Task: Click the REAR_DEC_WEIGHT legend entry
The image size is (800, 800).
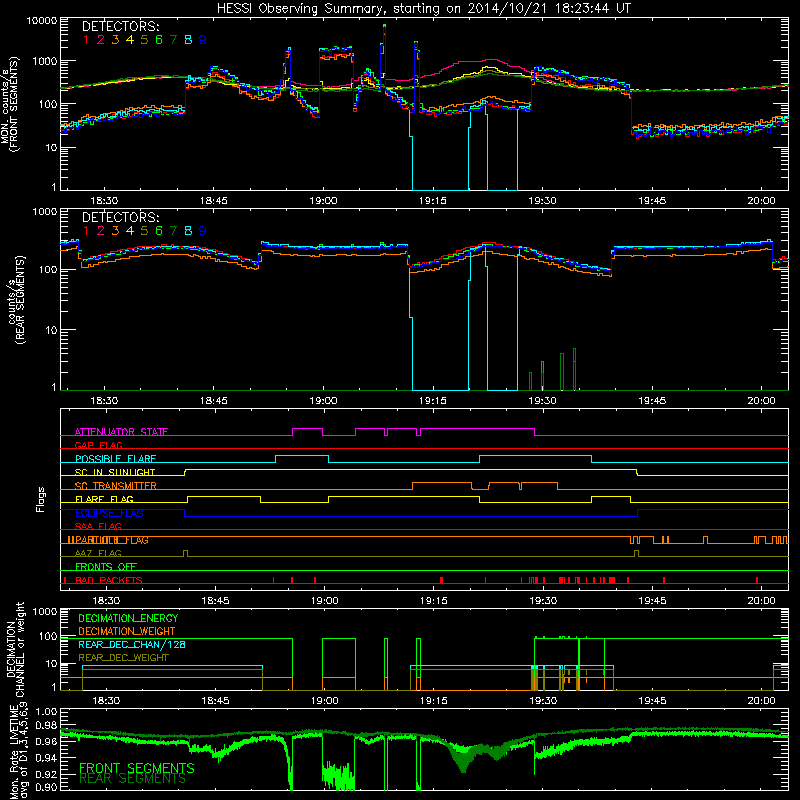Action: pyautogui.click(x=123, y=658)
